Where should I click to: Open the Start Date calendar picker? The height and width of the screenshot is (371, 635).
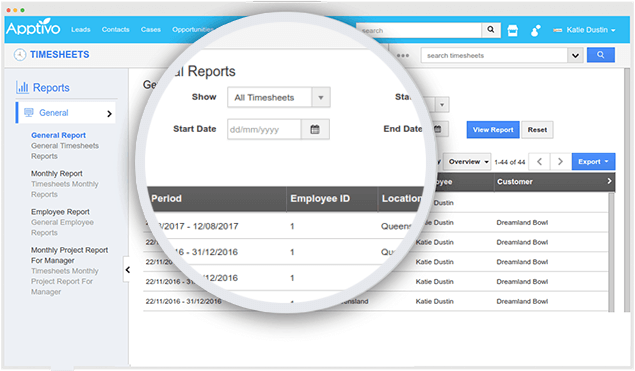(x=315, y=129)
